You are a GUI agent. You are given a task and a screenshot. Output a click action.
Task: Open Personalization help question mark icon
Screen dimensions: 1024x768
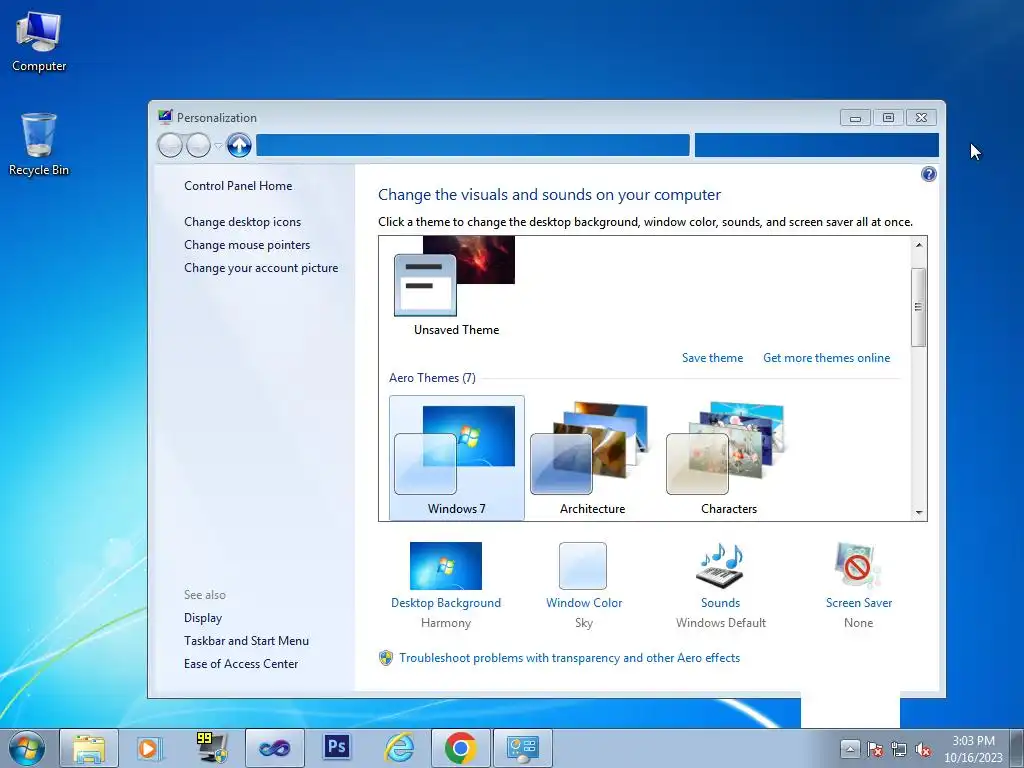[928, 174]
